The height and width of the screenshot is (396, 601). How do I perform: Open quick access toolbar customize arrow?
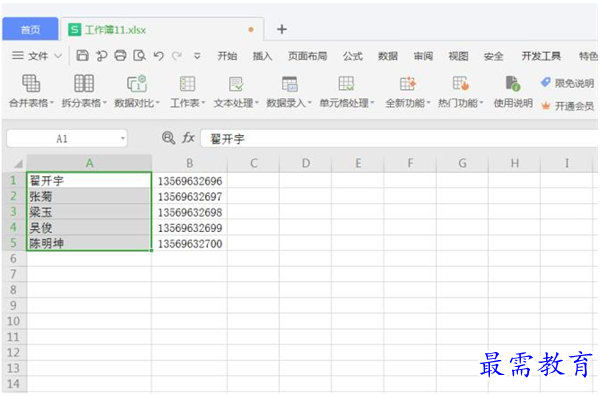[197, 56]
